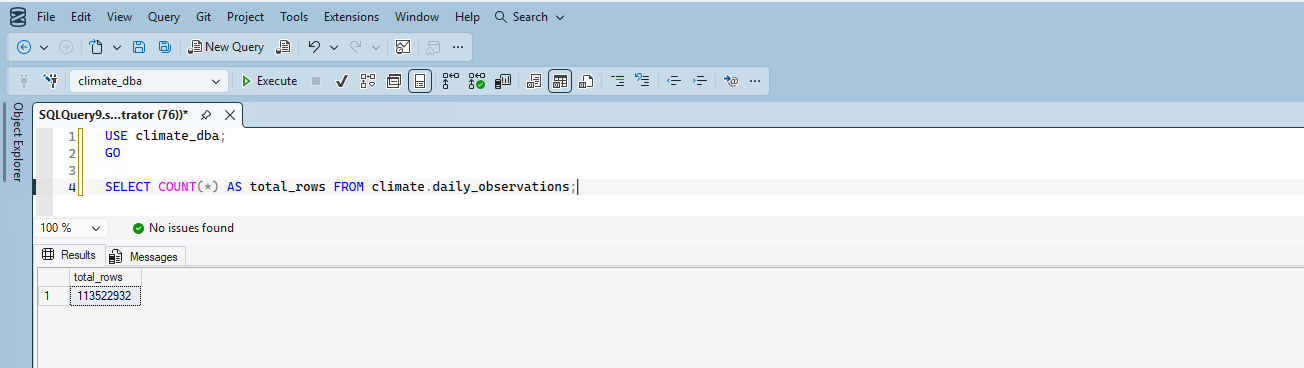Open the Window menu
Screen dimensions: 1304x368
[417, 17]
